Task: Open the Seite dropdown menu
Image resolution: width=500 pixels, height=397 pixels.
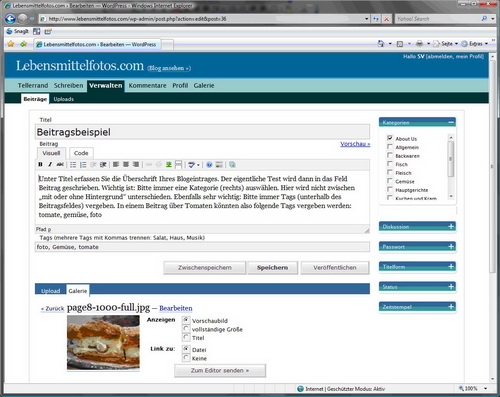Action: click(446, 44)
